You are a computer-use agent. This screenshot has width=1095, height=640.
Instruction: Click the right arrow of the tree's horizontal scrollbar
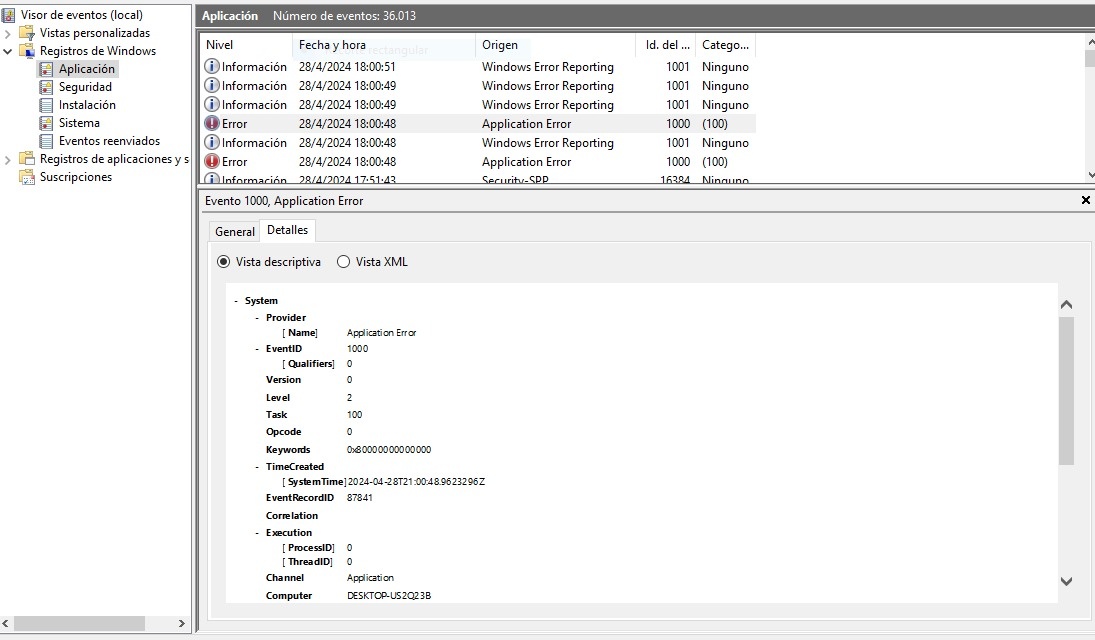pyautogui.click(x=182, y=623)
